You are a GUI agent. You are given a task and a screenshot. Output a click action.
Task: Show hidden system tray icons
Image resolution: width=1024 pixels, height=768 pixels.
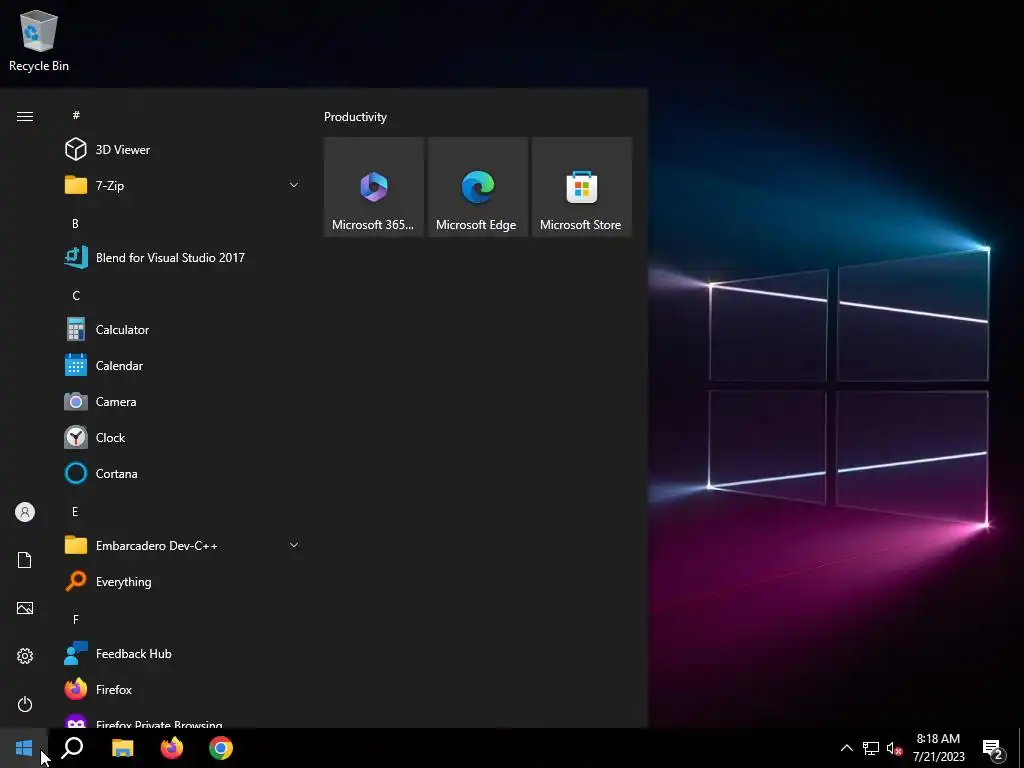pos(846,748)
